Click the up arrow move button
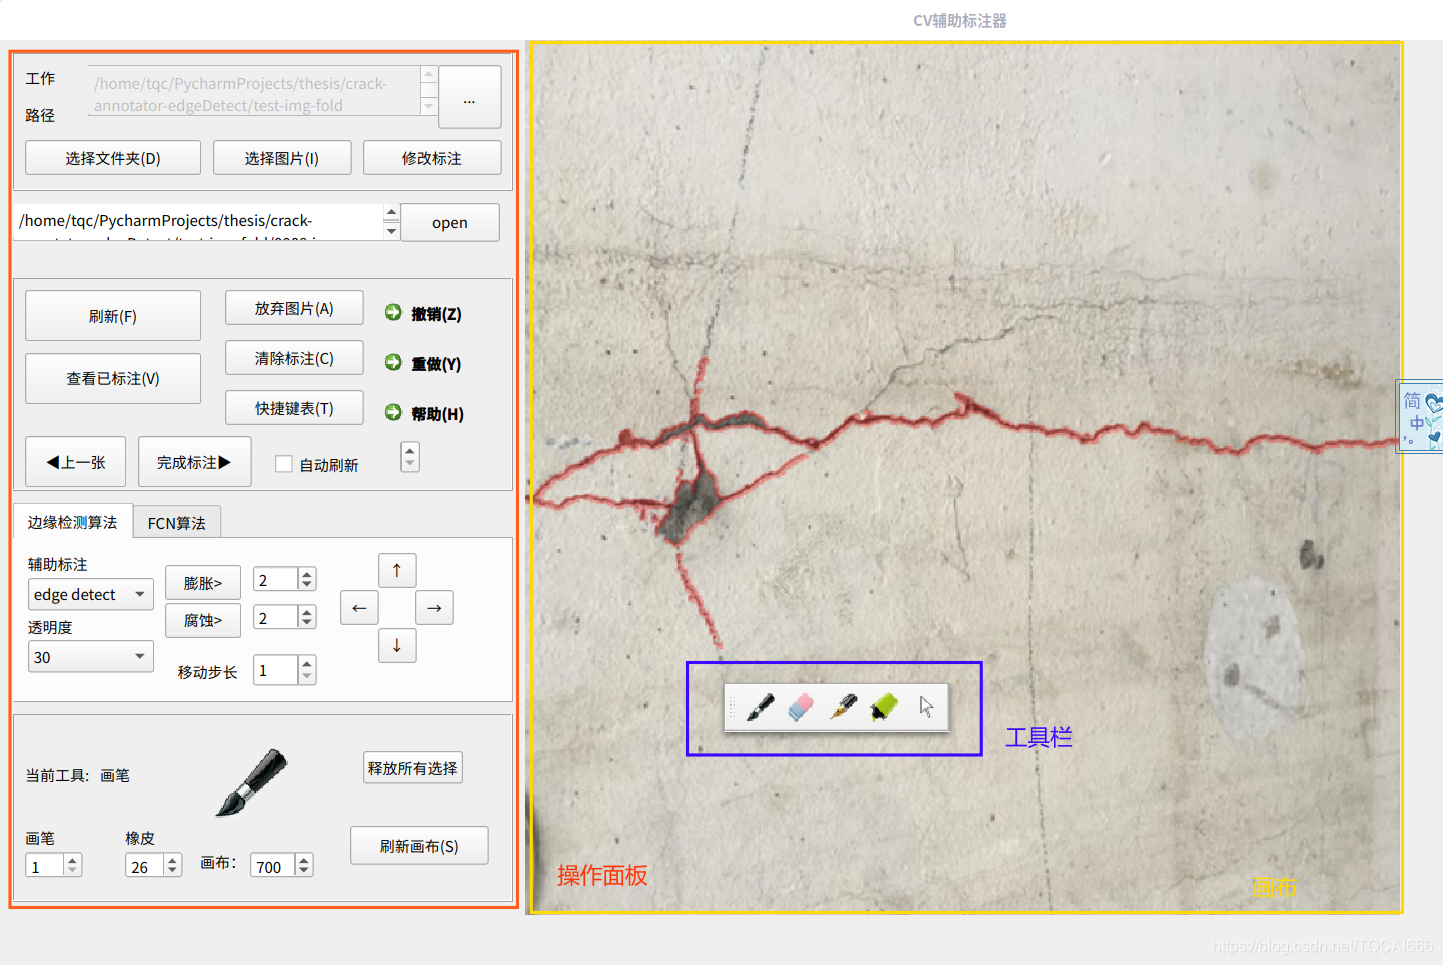Screen dimensions: 1443x965 pyautogui.click(x=397, y=570)
